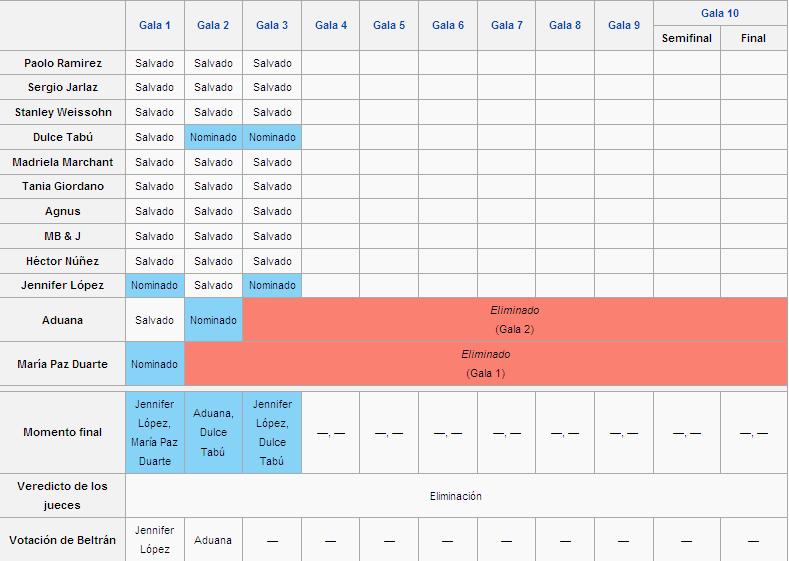
Task: Open the Gala 1 link
Action: (x=154, y=25)
